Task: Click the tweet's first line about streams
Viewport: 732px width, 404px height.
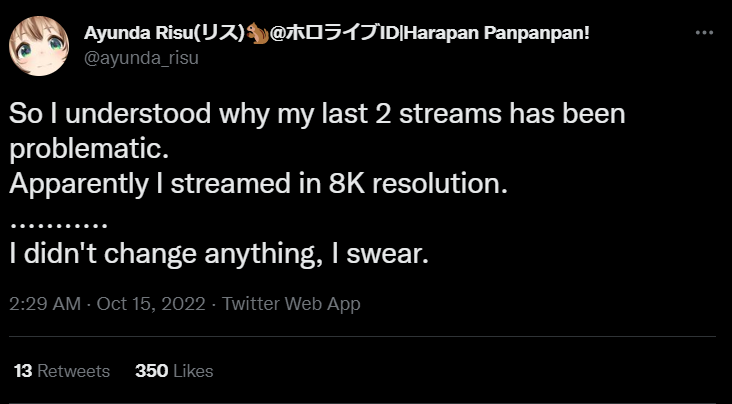Action: (x=317, y=113)
